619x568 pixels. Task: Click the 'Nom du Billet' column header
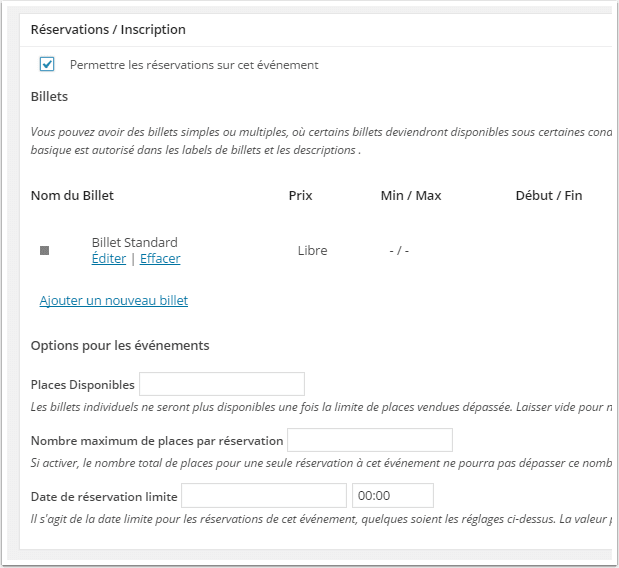72,195
